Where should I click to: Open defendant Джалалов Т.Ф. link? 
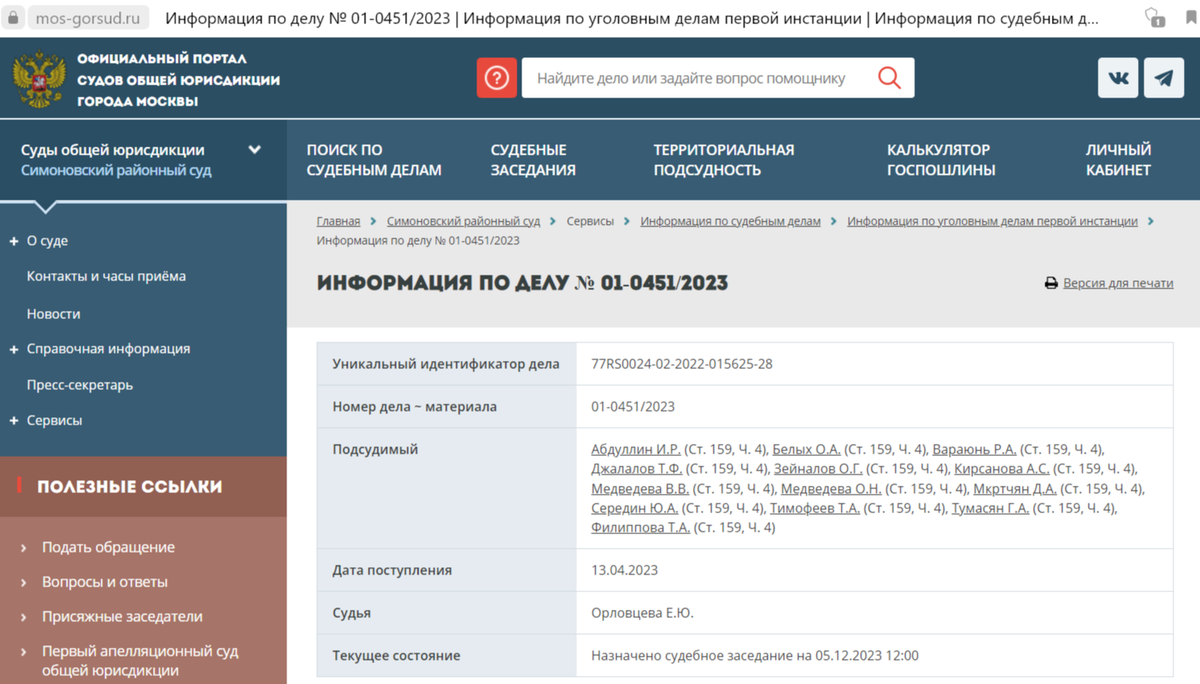tap(636, 469)
